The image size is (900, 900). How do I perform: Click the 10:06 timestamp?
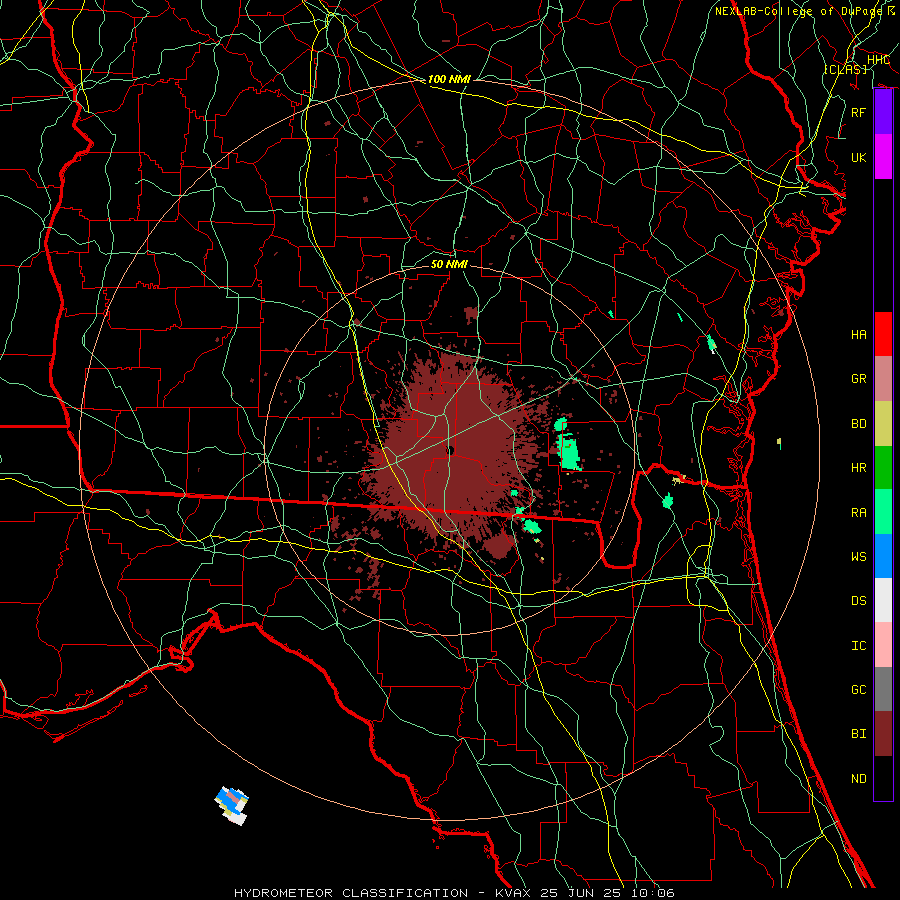pos(653,893)
